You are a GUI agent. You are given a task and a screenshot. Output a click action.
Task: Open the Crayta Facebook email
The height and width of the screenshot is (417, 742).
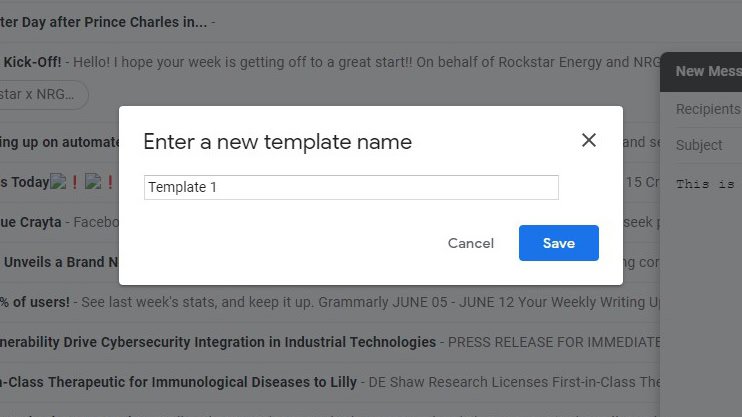(60, 222)
